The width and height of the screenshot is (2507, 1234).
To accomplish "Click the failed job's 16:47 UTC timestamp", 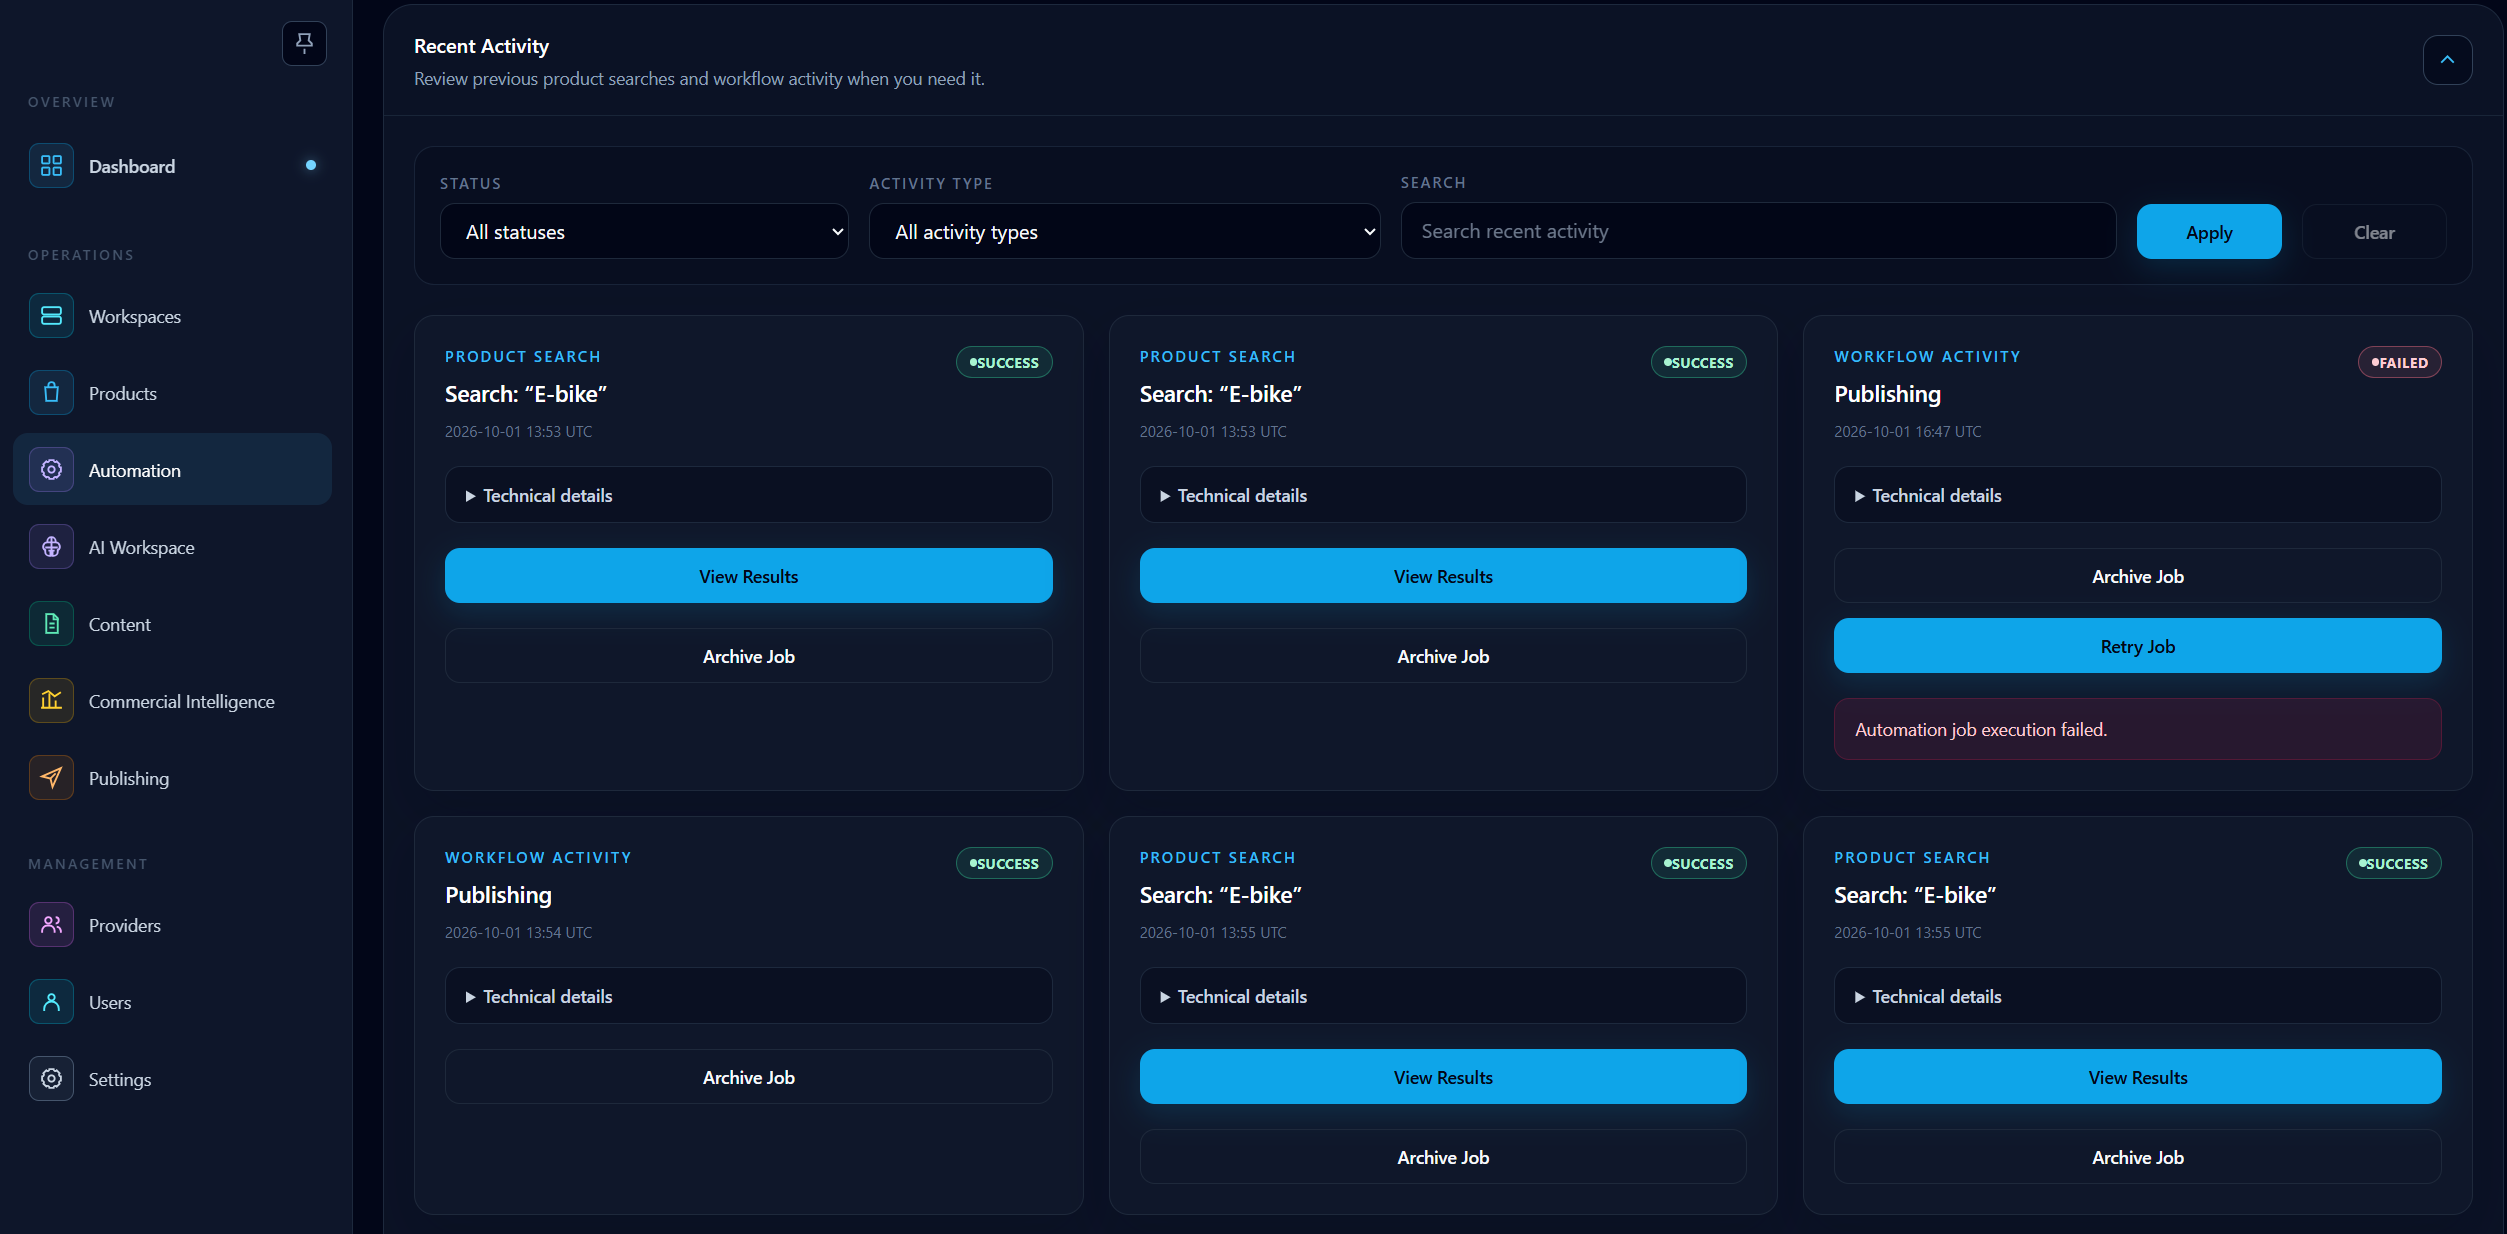I will [1907, 431].
